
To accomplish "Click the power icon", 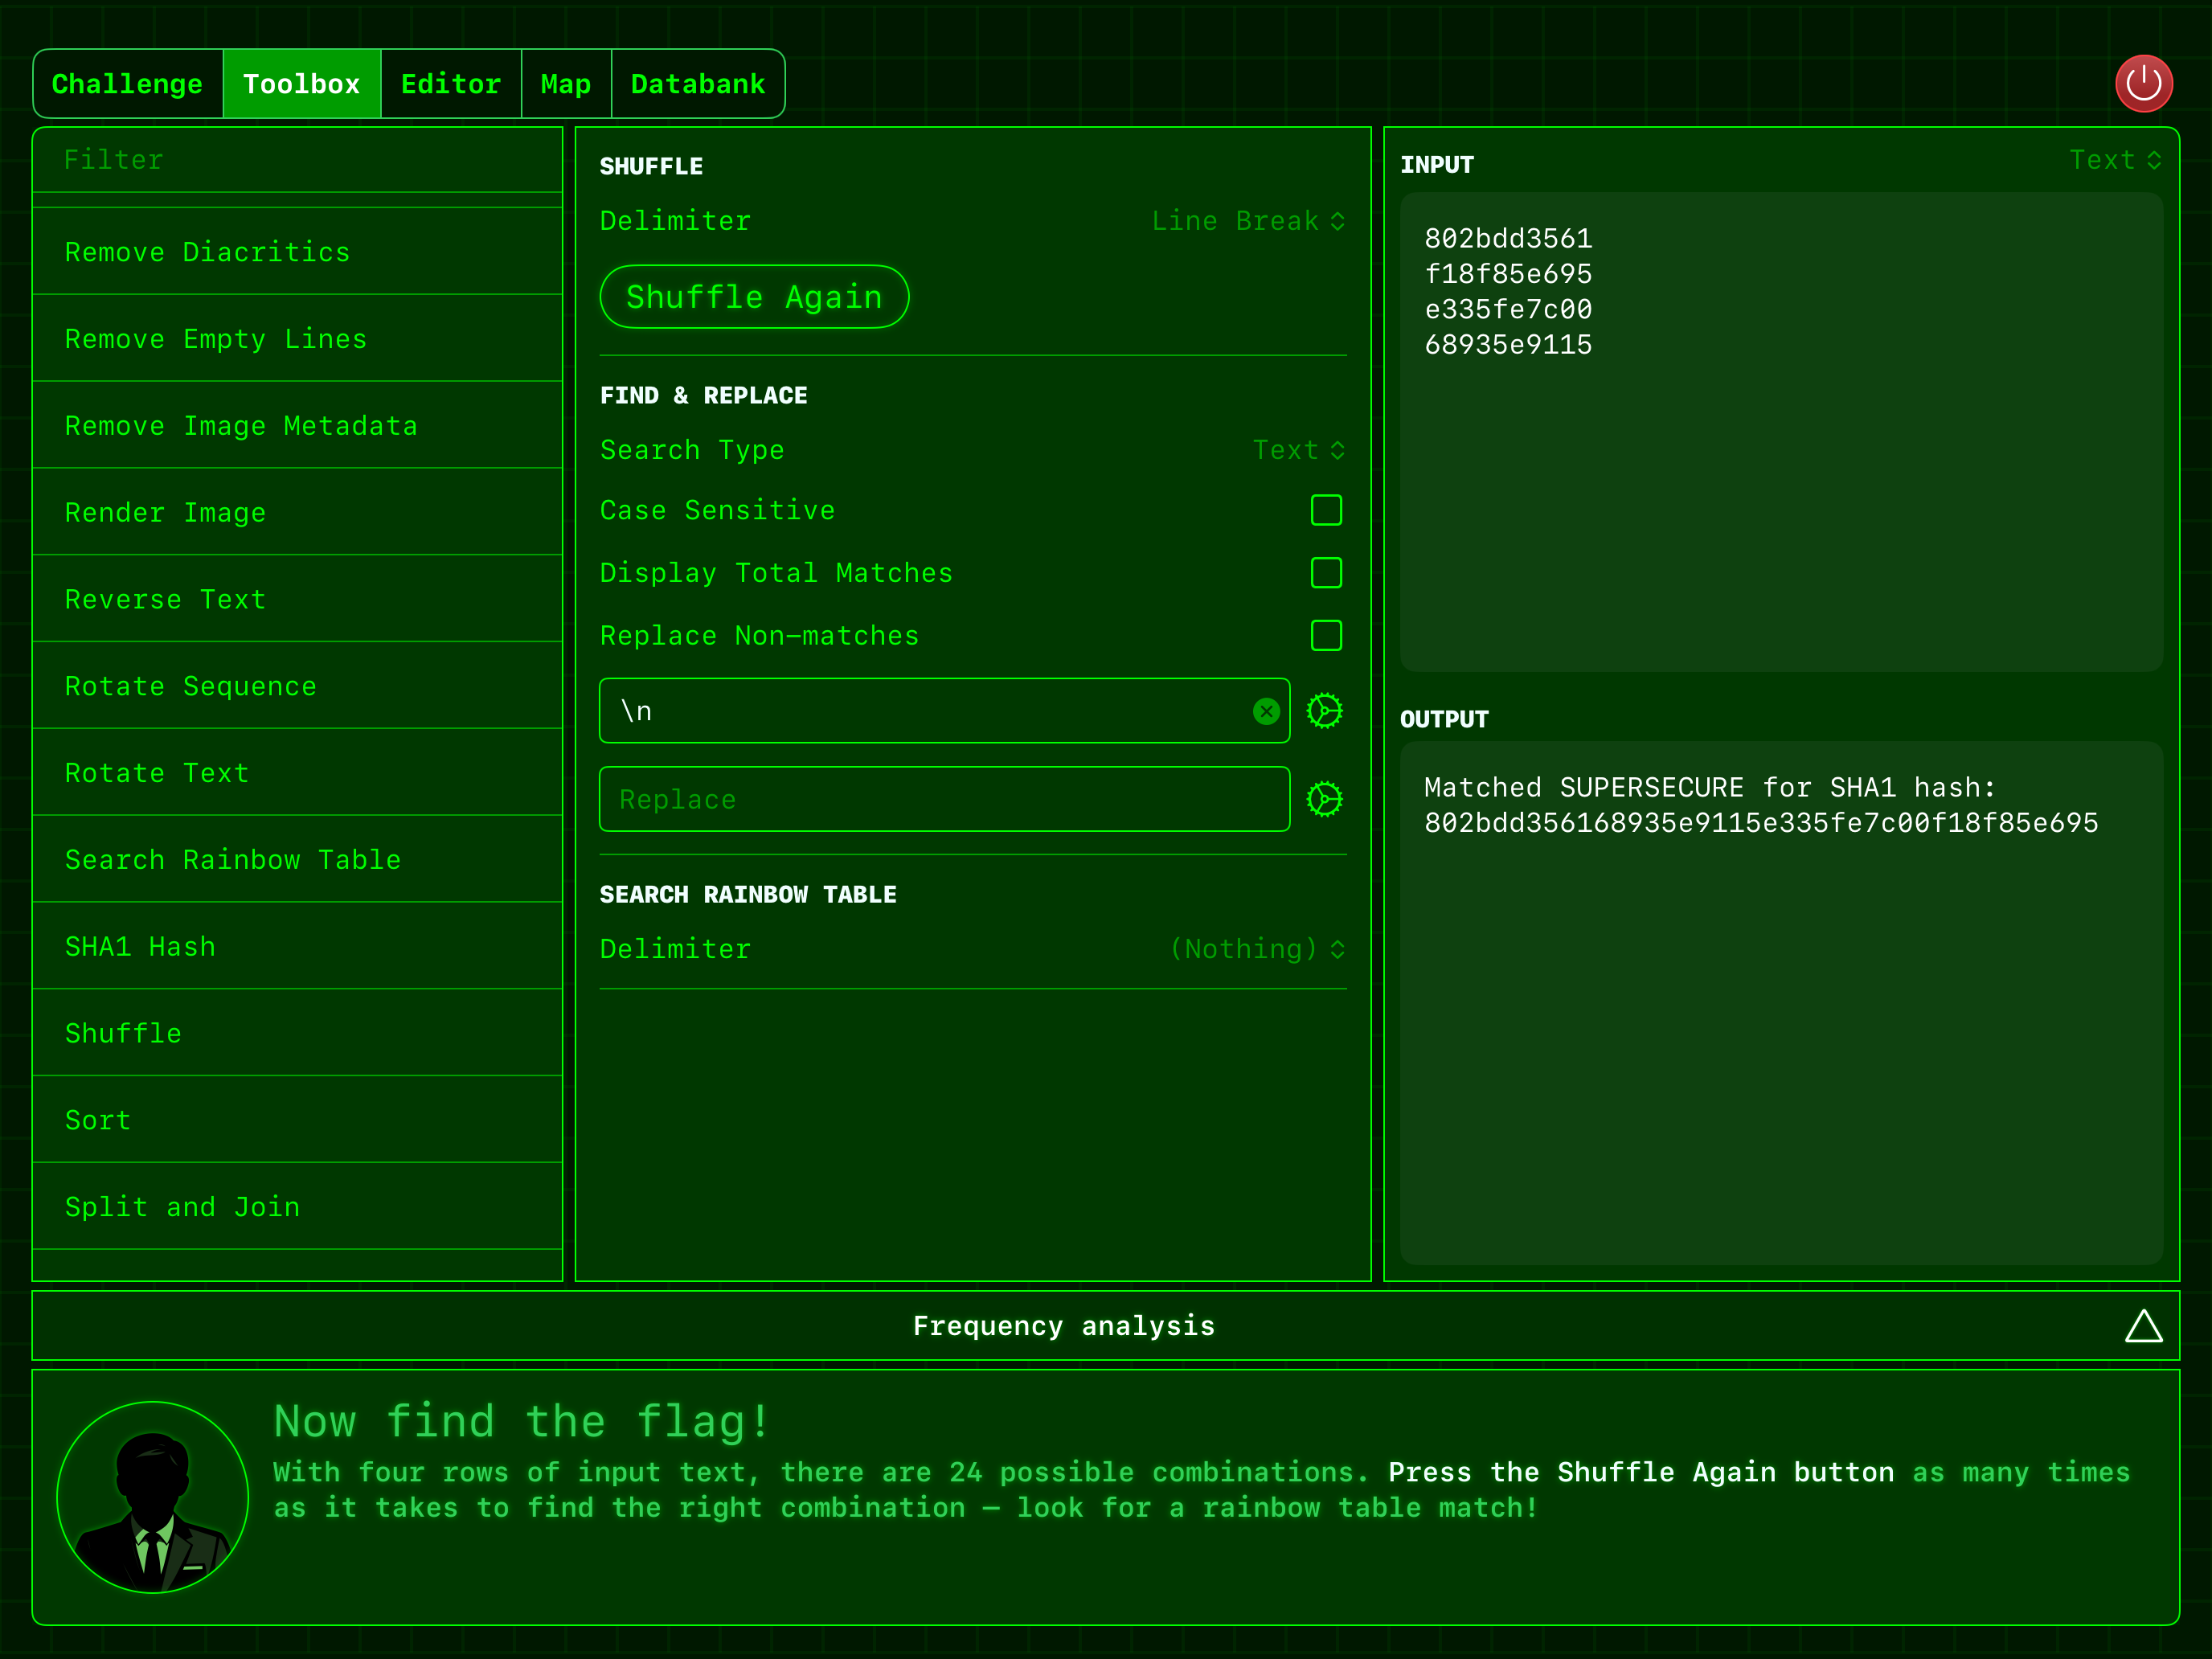I will click(2143, 83).
